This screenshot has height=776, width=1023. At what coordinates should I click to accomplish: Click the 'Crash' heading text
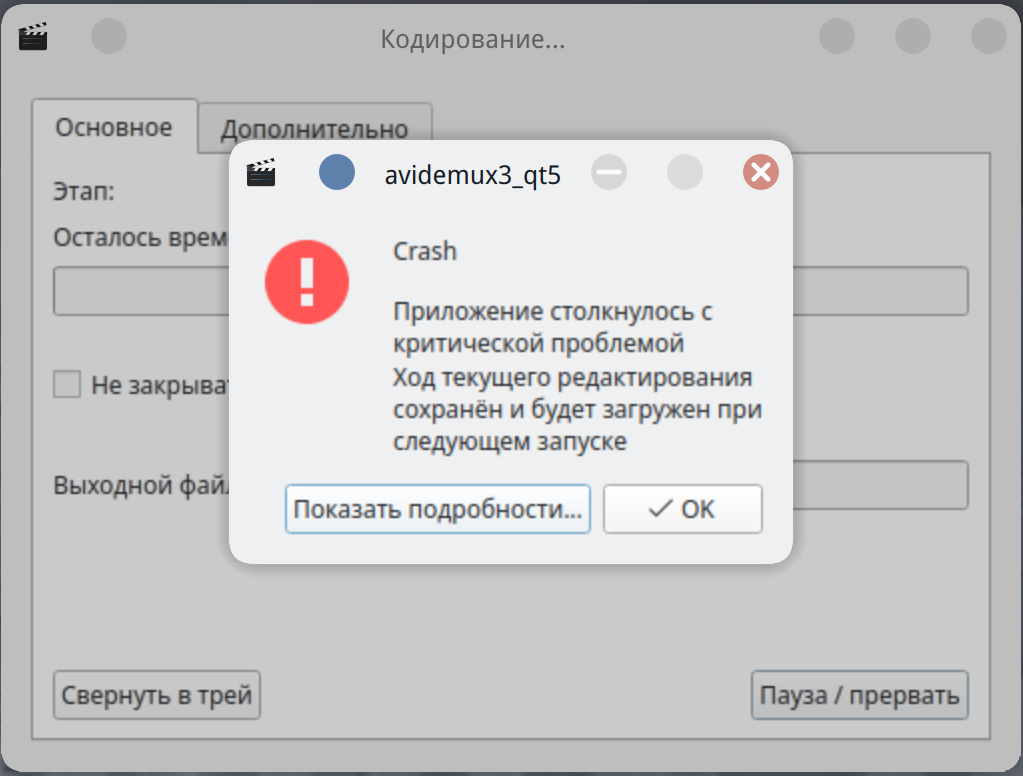425,251
